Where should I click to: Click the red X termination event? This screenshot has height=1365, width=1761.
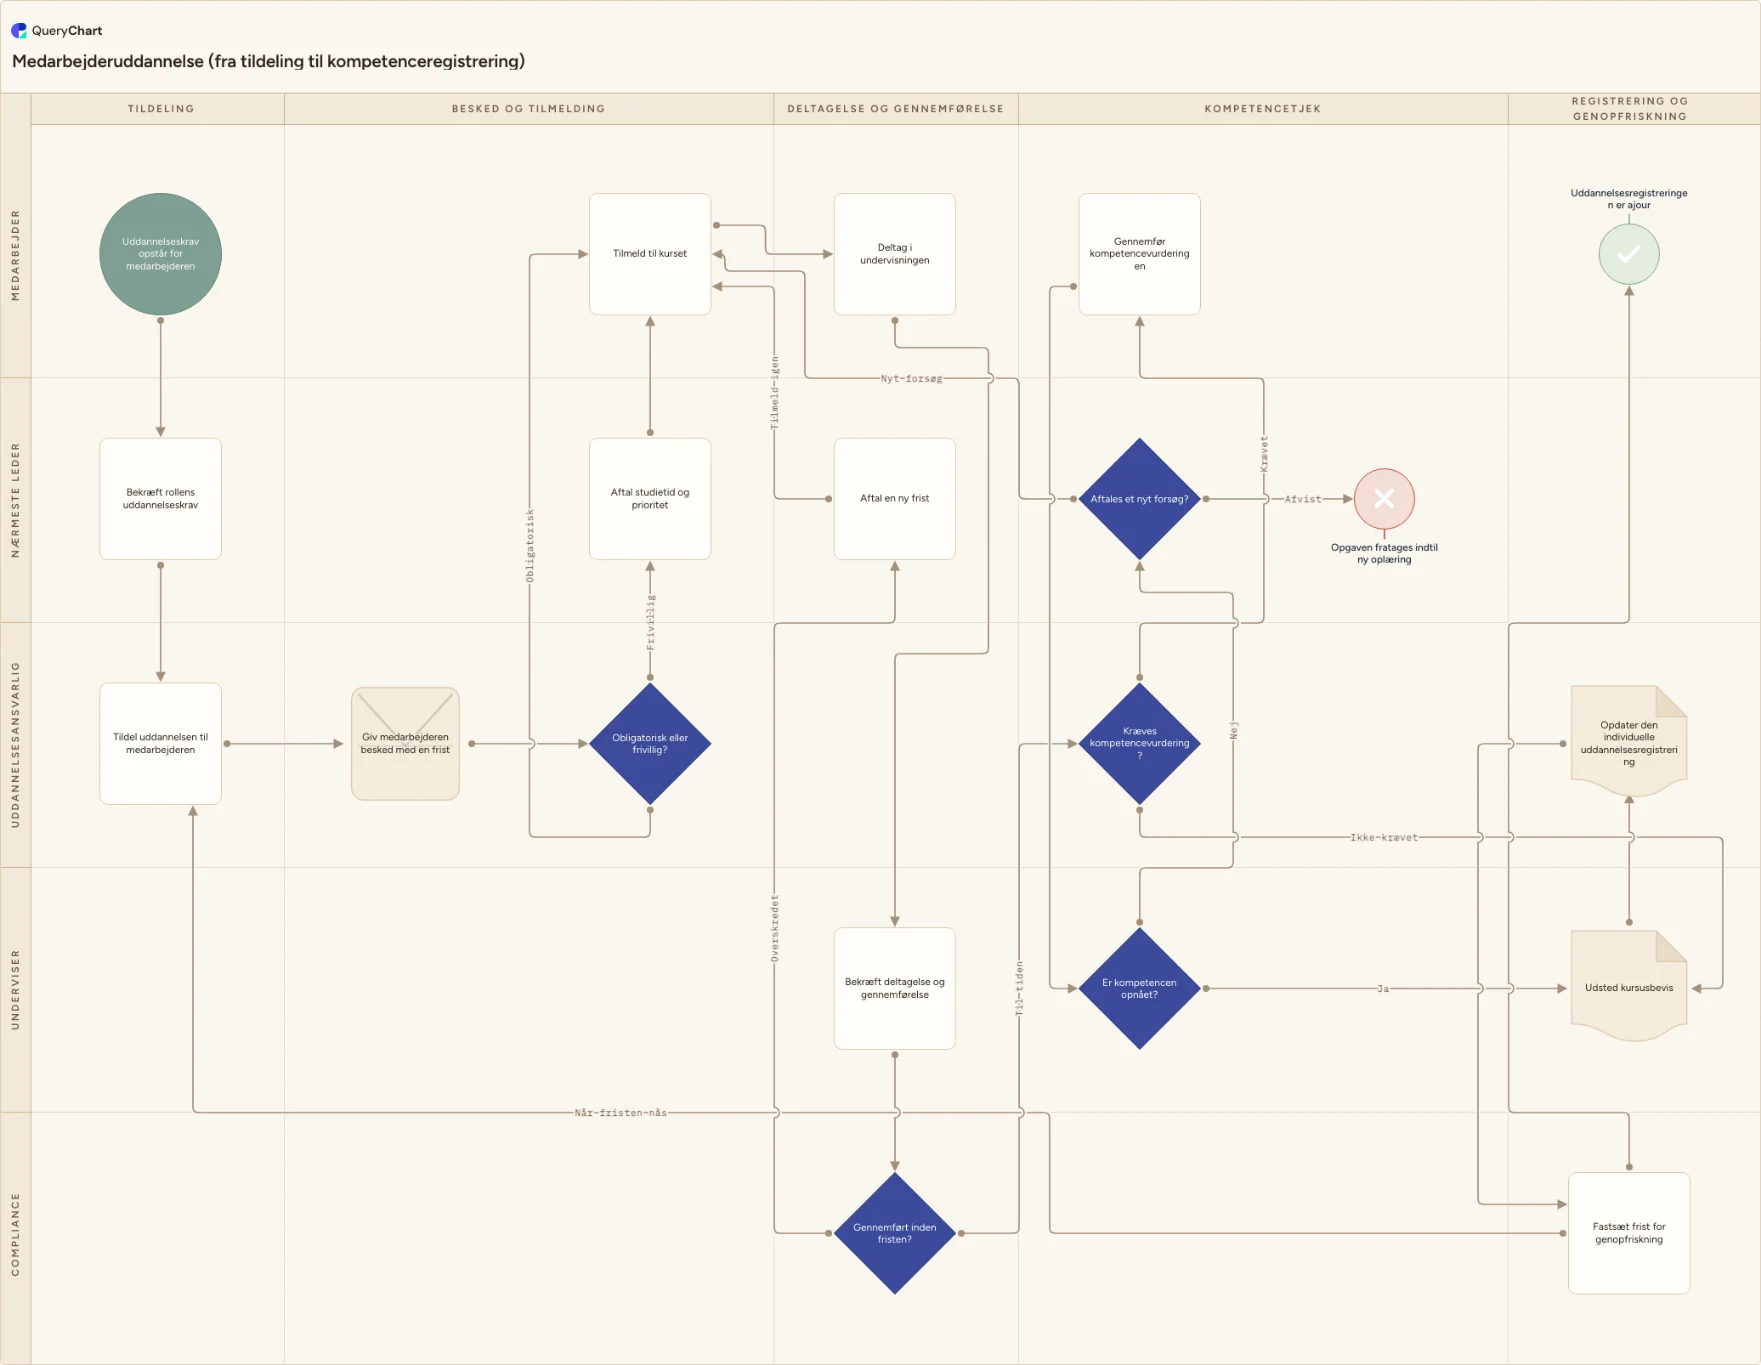[x=1384, y=499]
